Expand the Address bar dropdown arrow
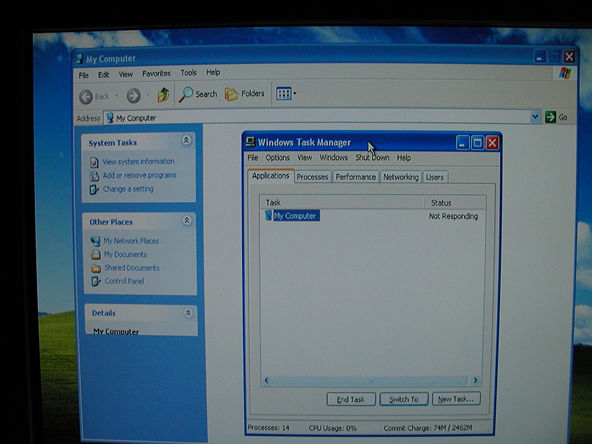 (535, 117)
